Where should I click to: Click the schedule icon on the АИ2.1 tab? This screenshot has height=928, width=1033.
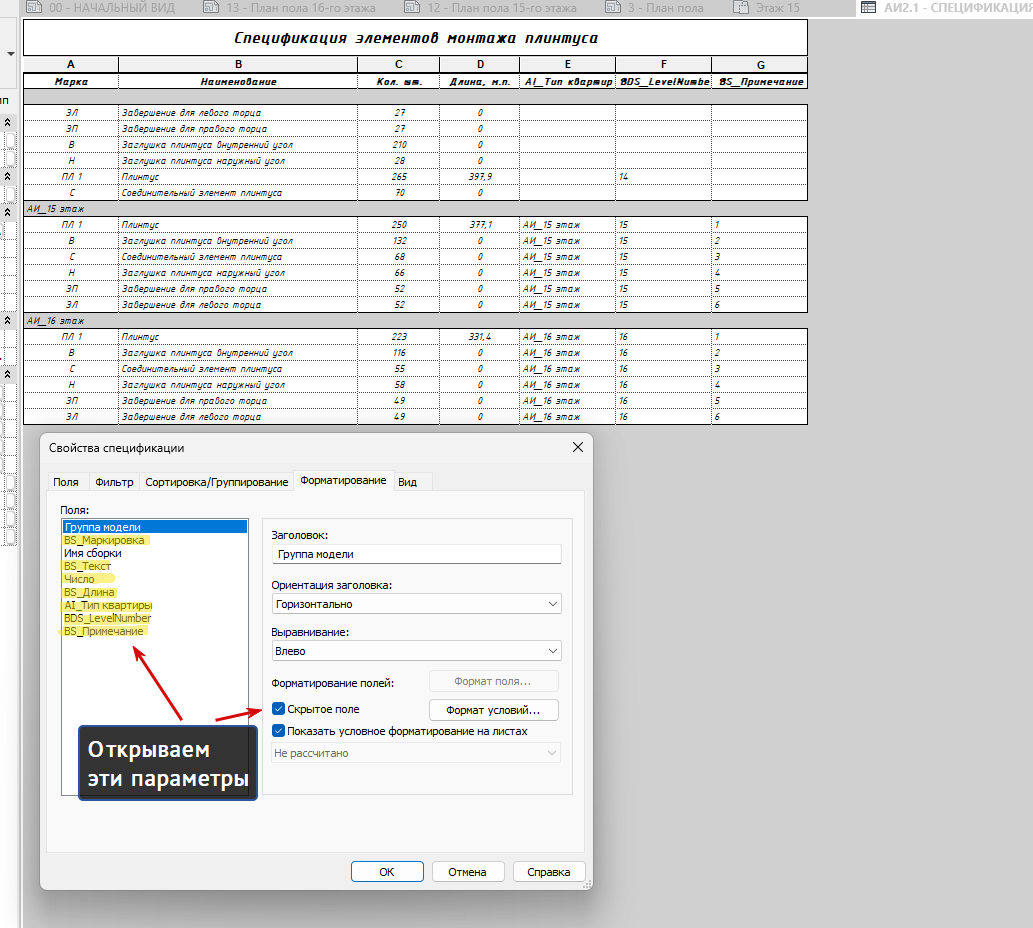click(868, 8)
